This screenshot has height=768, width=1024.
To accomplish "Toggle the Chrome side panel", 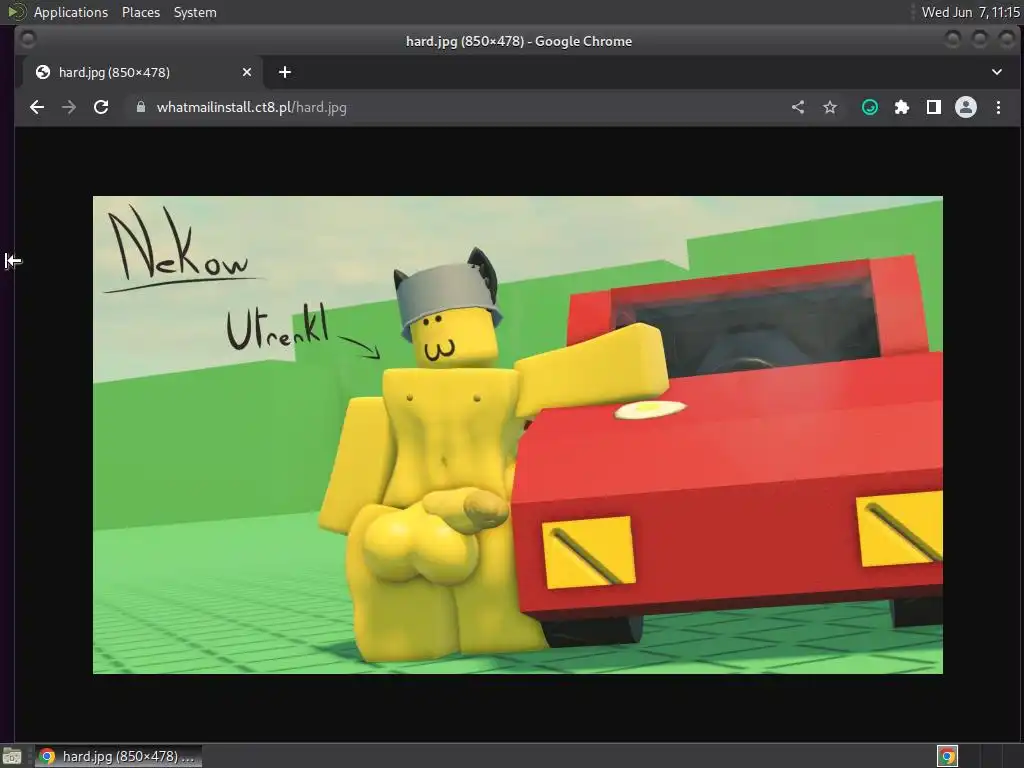I will [934, 107].
